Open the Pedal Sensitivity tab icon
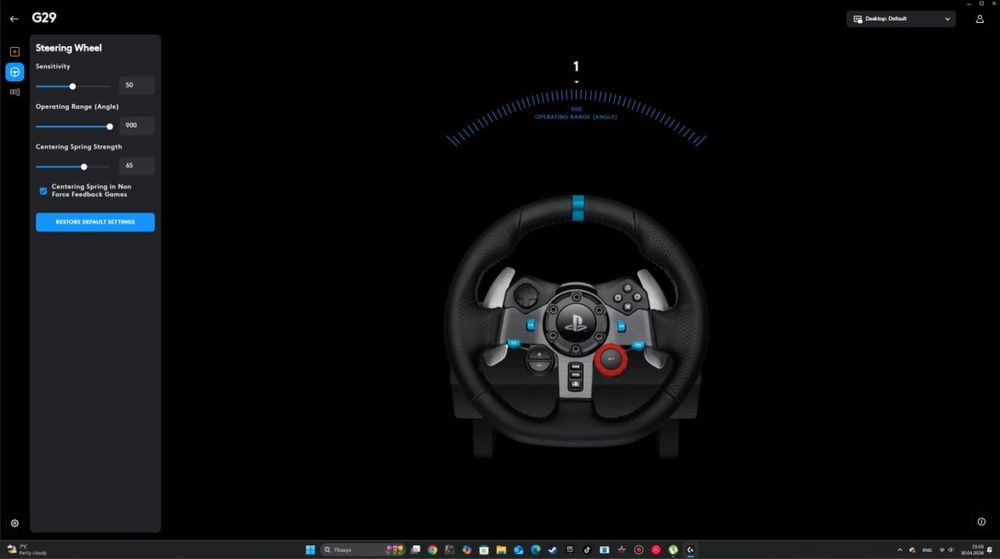This screenshot has height=559, width=1000. click(15, 92)
